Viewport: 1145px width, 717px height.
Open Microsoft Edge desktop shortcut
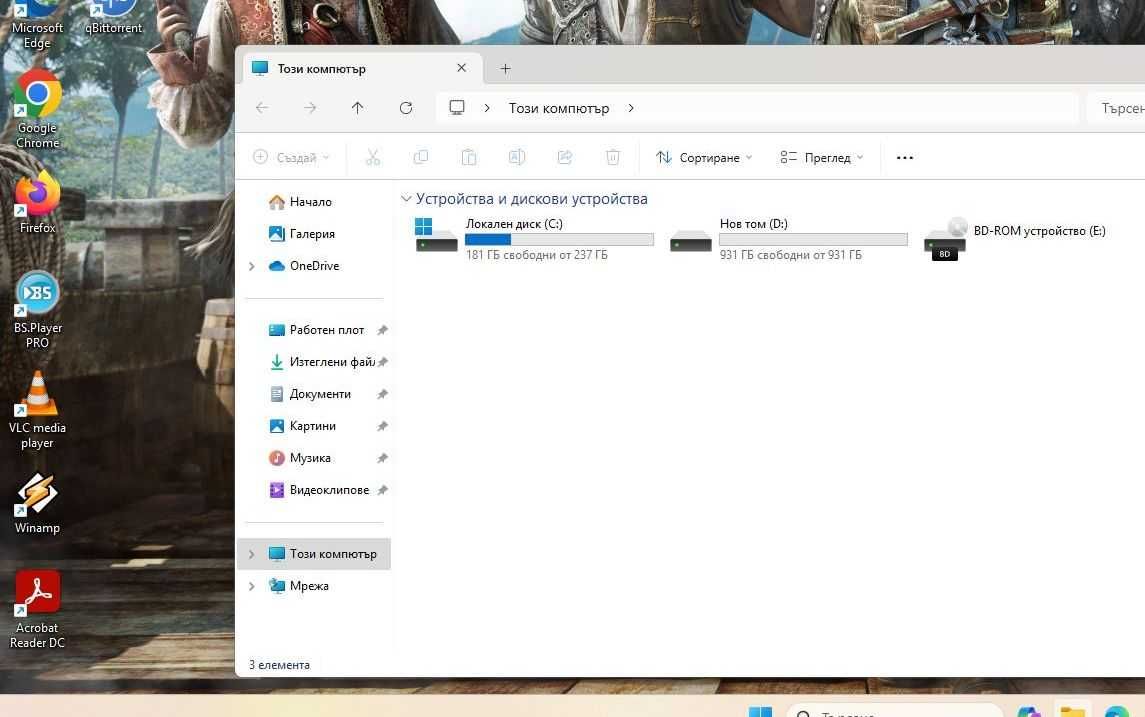37,26
